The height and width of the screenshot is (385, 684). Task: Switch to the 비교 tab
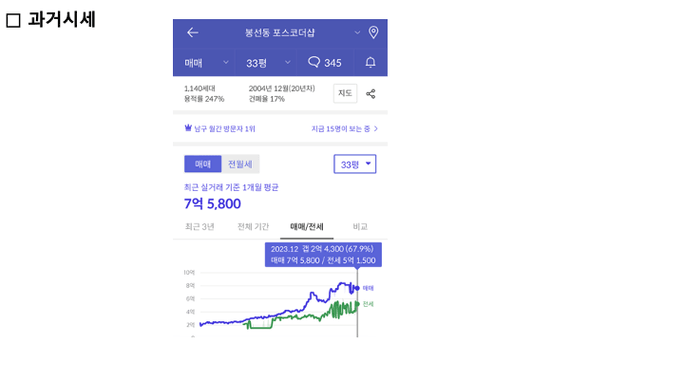pyautogui.click(x=360, y=227)
